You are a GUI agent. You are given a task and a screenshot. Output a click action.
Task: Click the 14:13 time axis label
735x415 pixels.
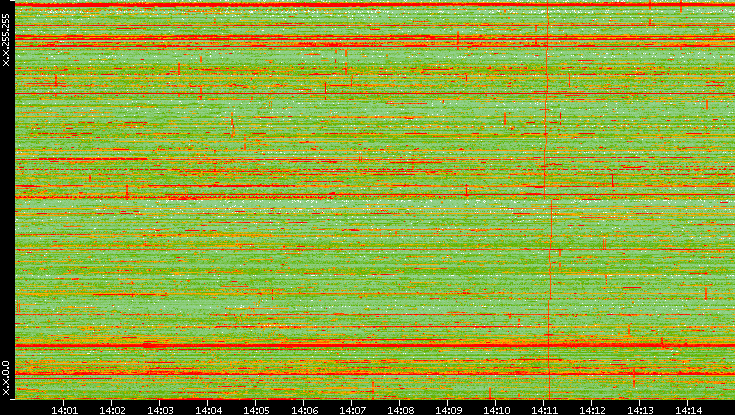640,410
